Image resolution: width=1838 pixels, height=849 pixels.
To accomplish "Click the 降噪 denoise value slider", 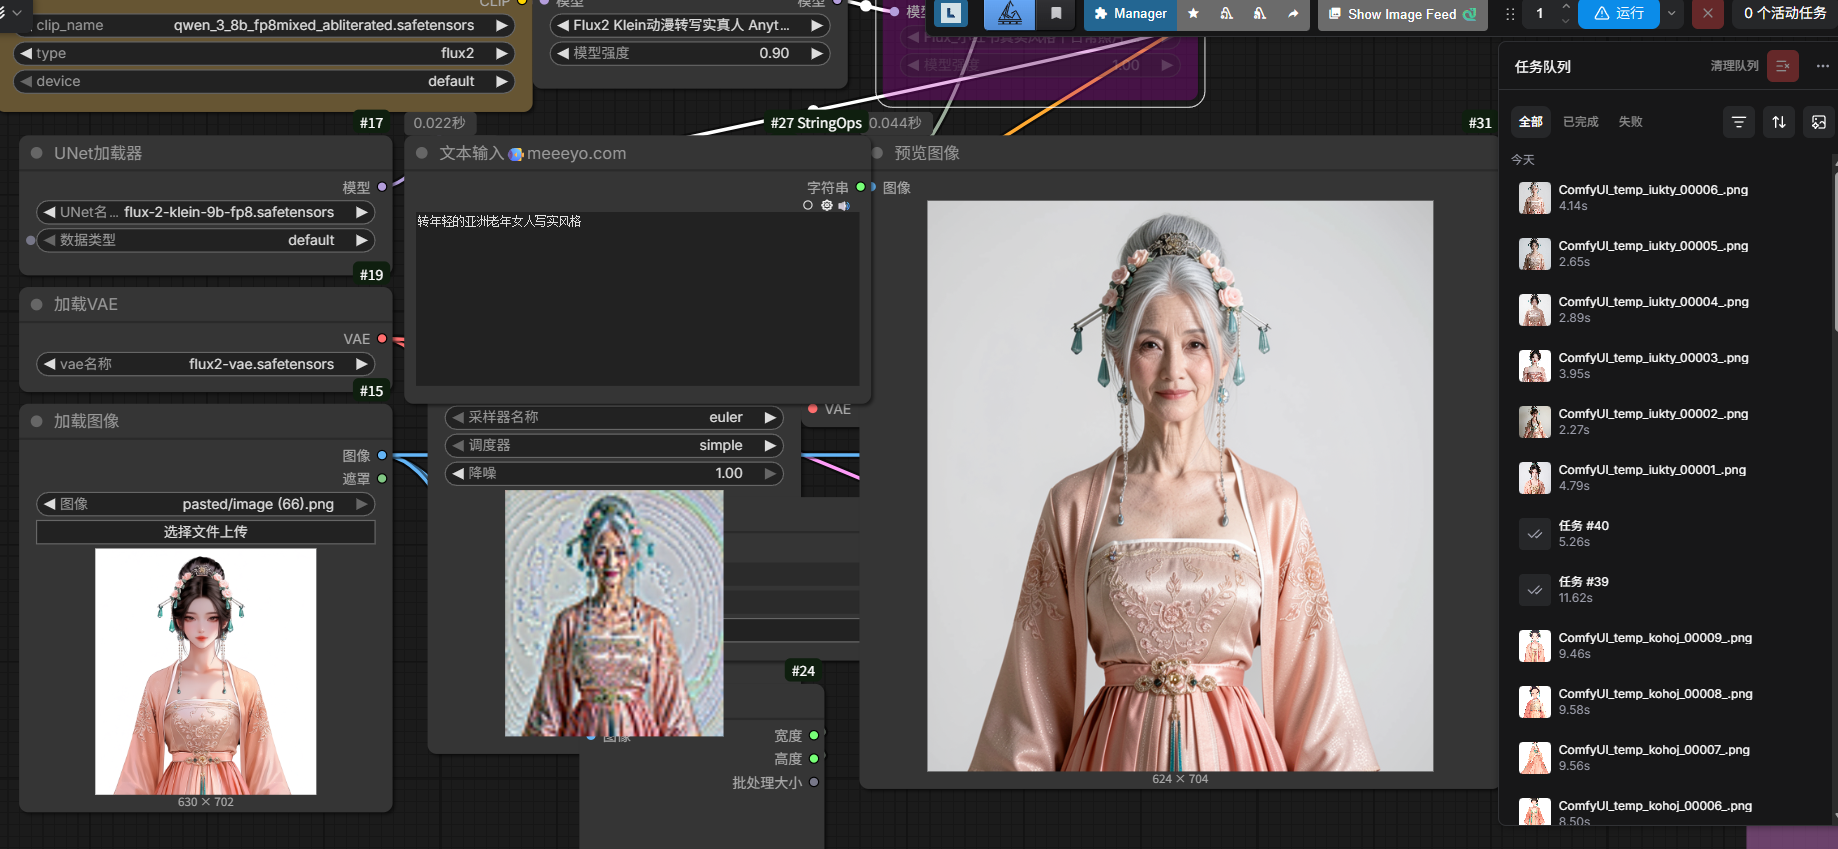I will click(x=613, y=473).
